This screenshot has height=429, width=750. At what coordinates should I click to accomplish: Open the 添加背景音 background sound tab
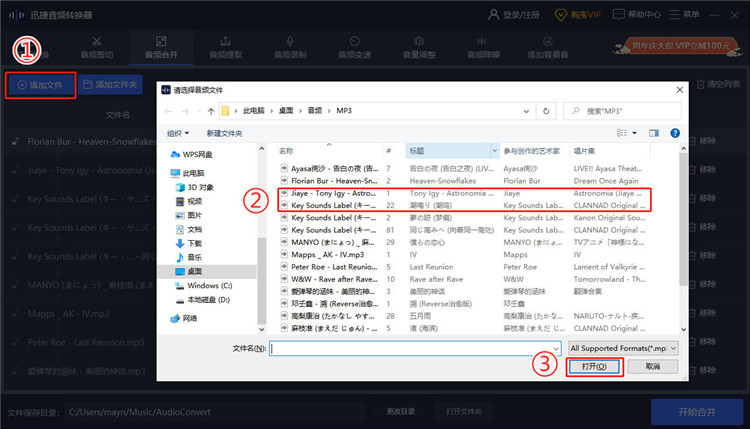coord(548,48)
